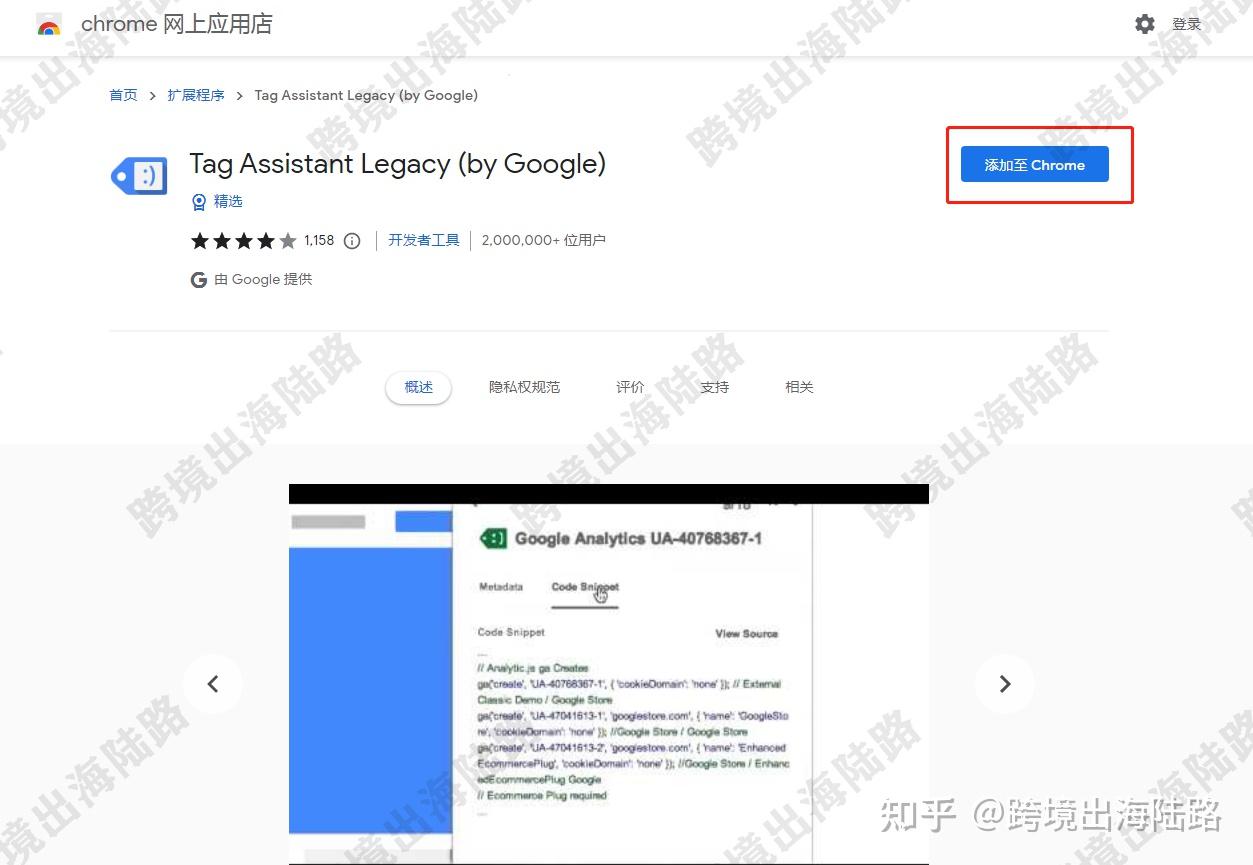Open the 支持 tab
Screen dimensions: 1253x865
click(715, 387)
